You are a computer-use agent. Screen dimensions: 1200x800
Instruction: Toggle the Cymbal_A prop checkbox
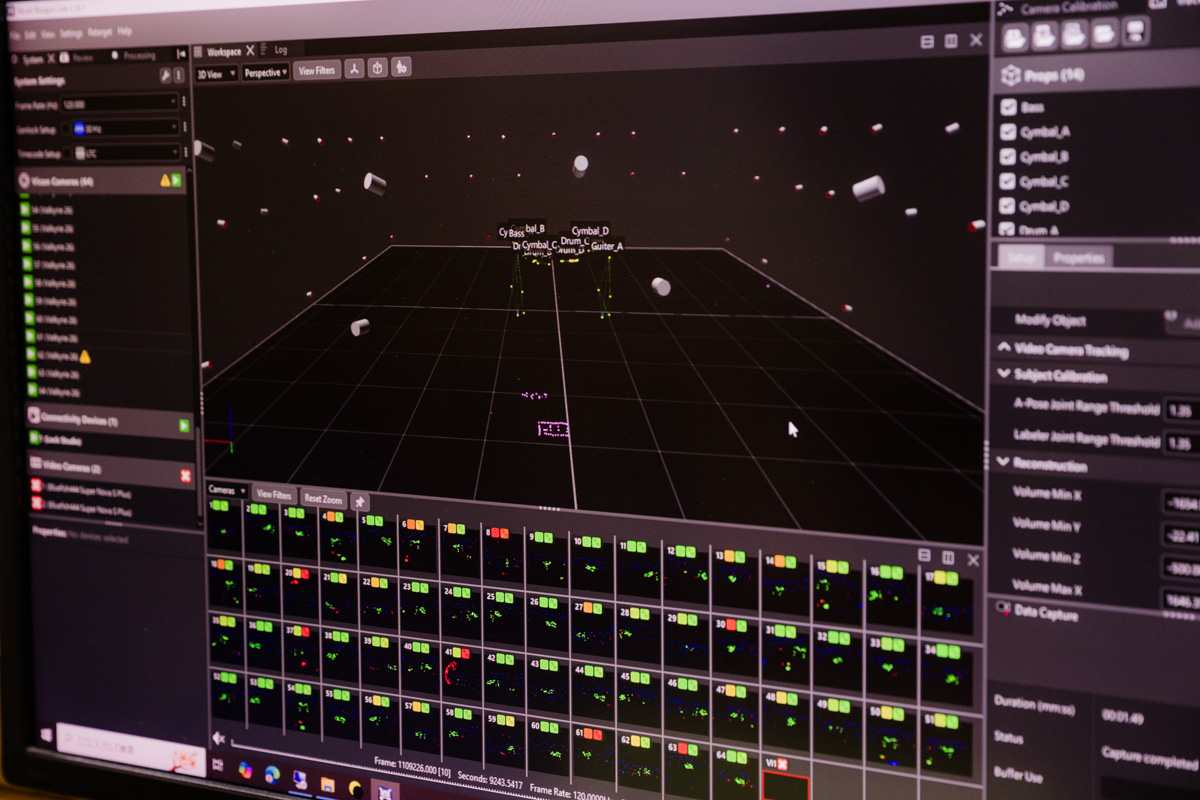click(1008, 131)
